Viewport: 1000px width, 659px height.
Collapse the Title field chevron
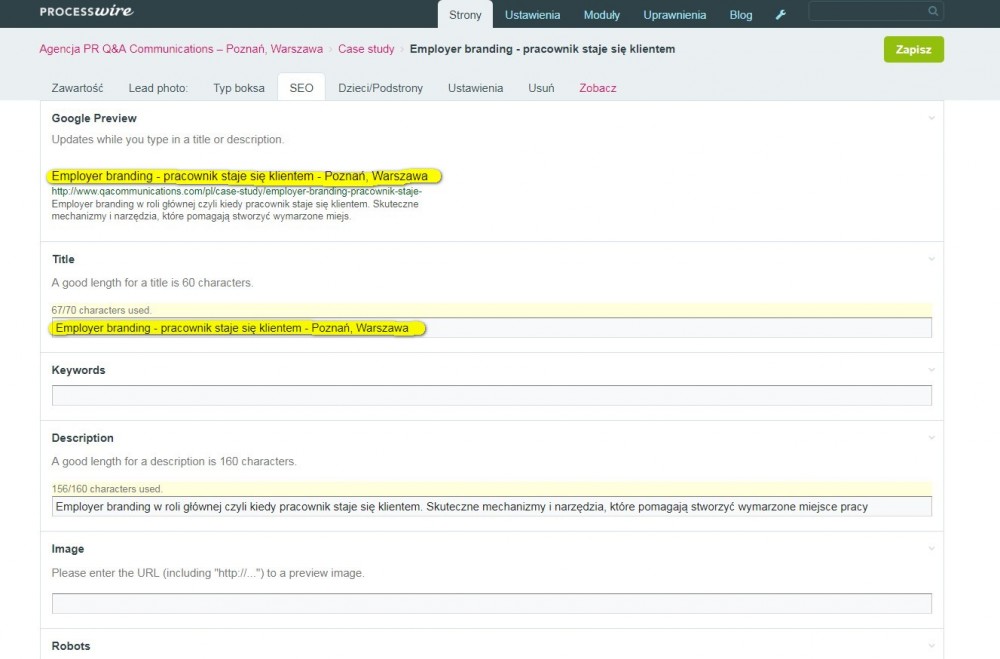click(931, 259)
